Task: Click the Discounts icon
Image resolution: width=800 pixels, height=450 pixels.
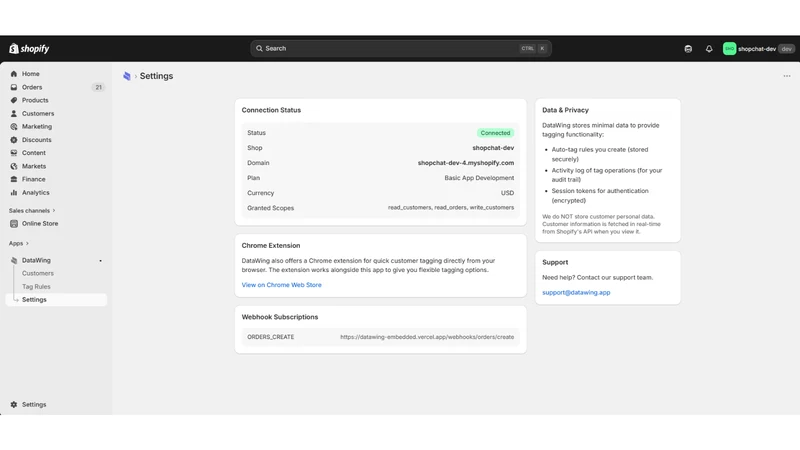Action: click(14, 140)
